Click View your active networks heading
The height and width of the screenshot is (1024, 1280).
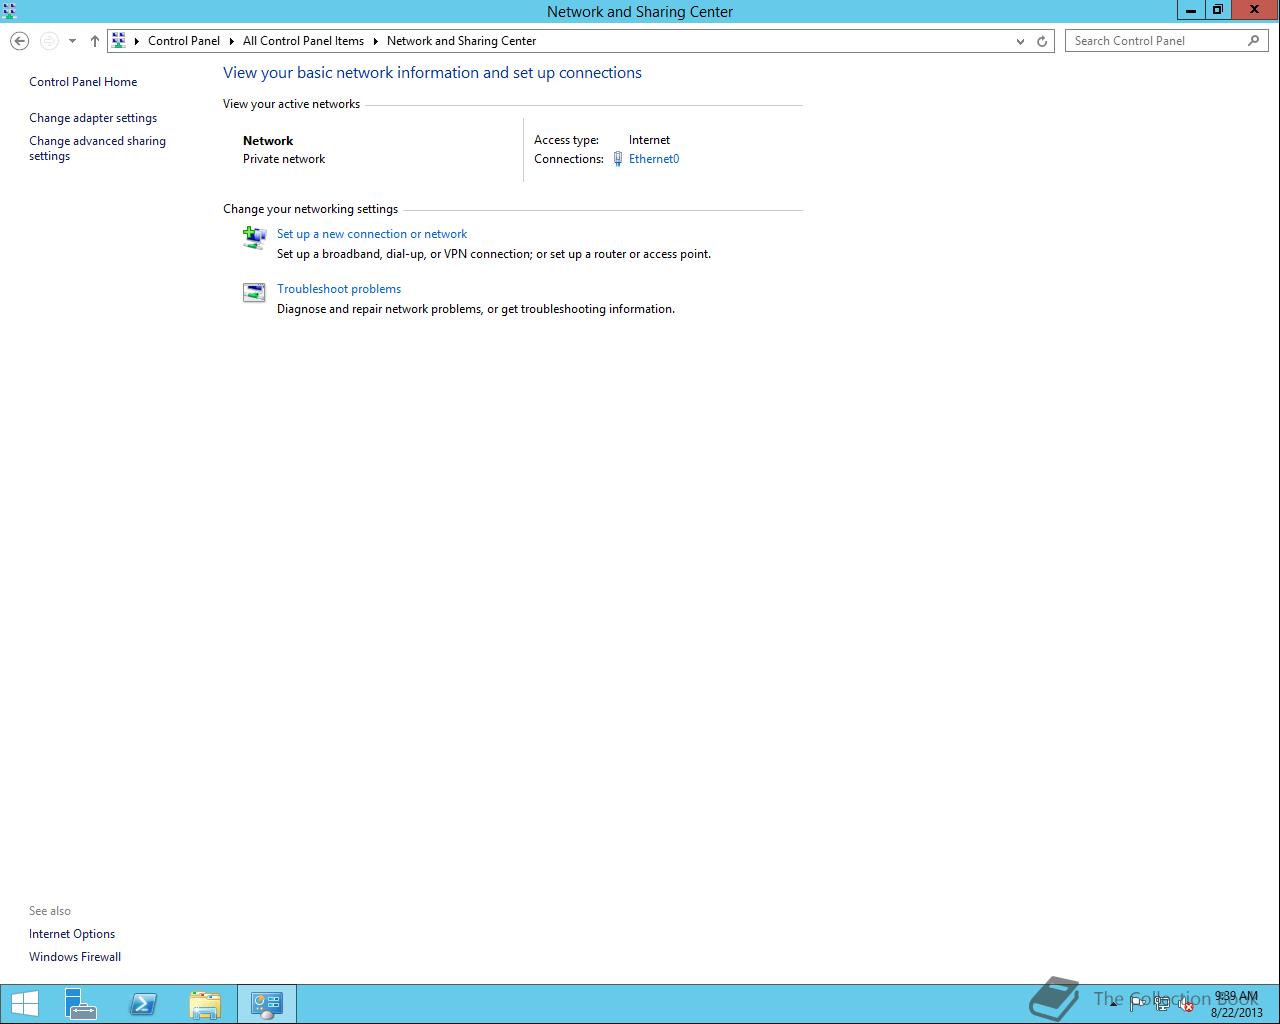pos(291,104)
